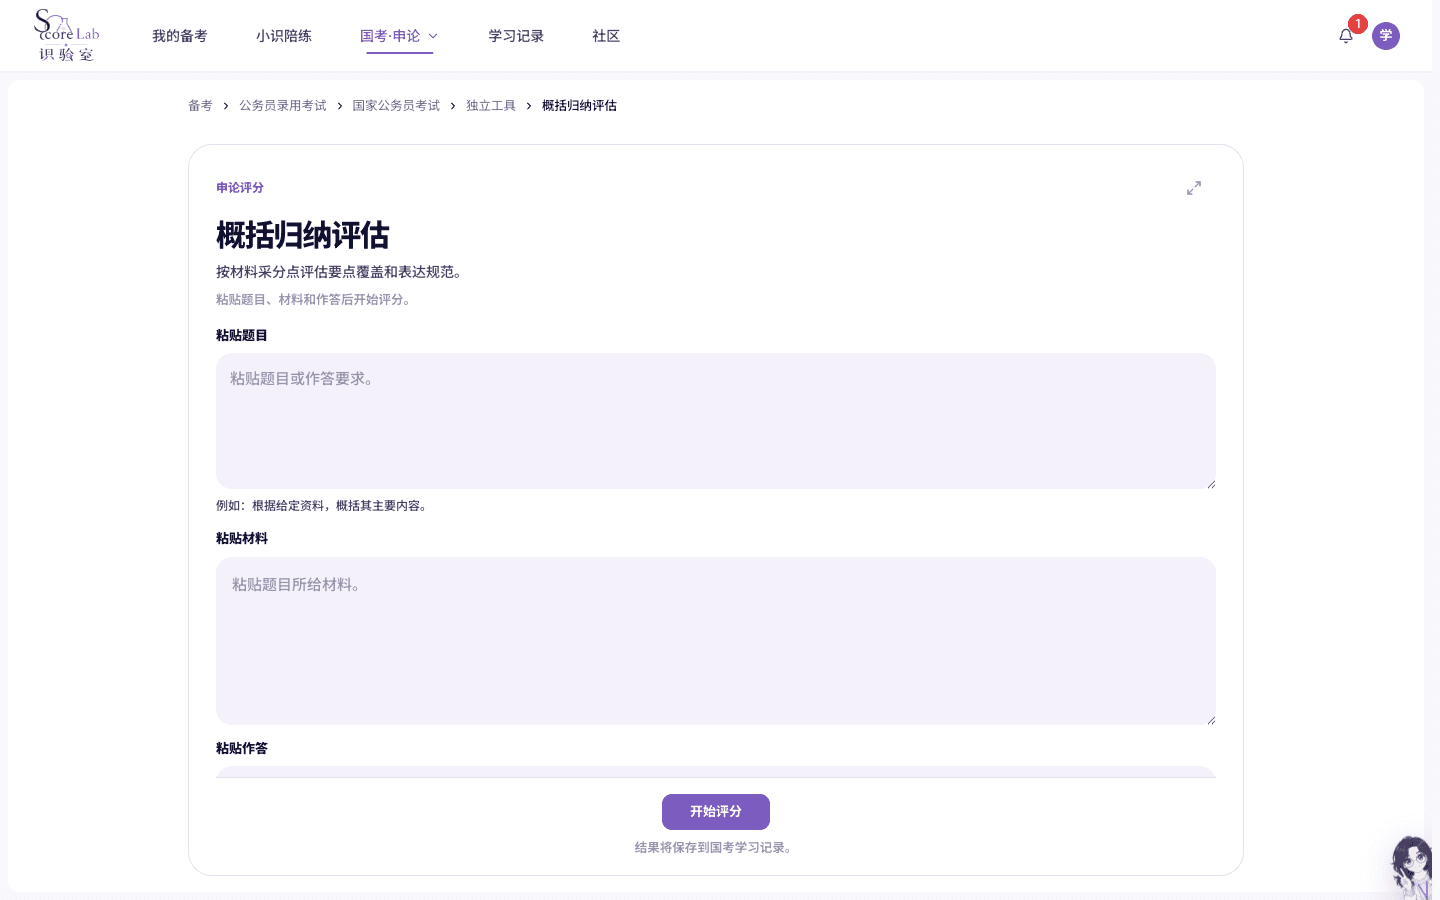1440x900 pixels.
Task: Click the 概括归纳评估 breadcrumb text
Action: coord(579,106)
